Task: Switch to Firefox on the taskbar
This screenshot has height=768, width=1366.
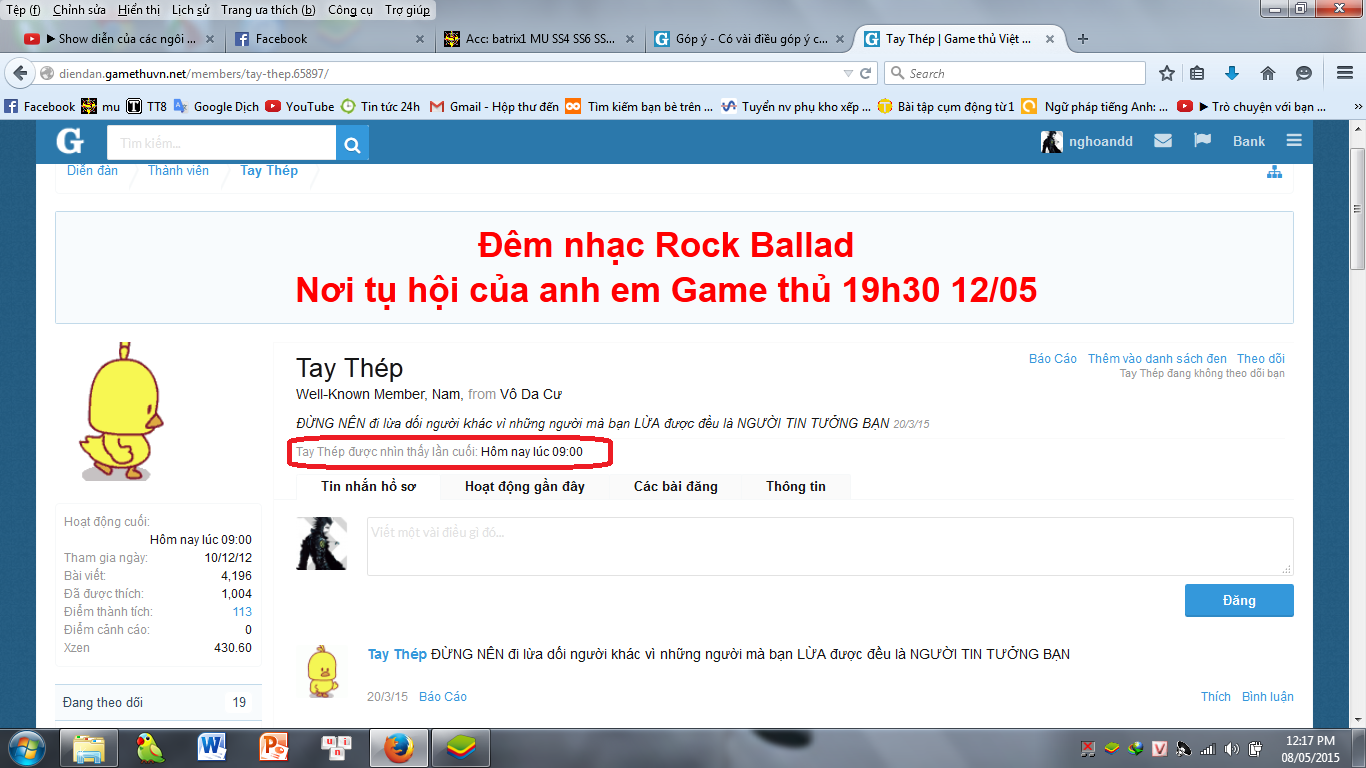Action: coord(399,748)
